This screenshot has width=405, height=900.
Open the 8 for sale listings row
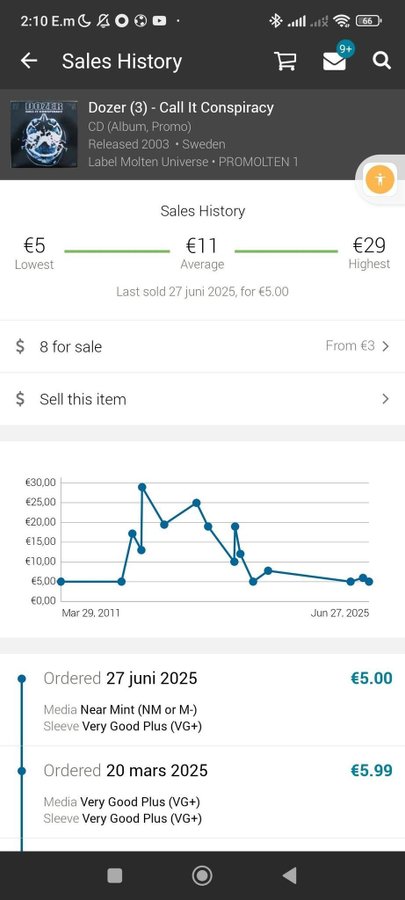tap(202, 347)
